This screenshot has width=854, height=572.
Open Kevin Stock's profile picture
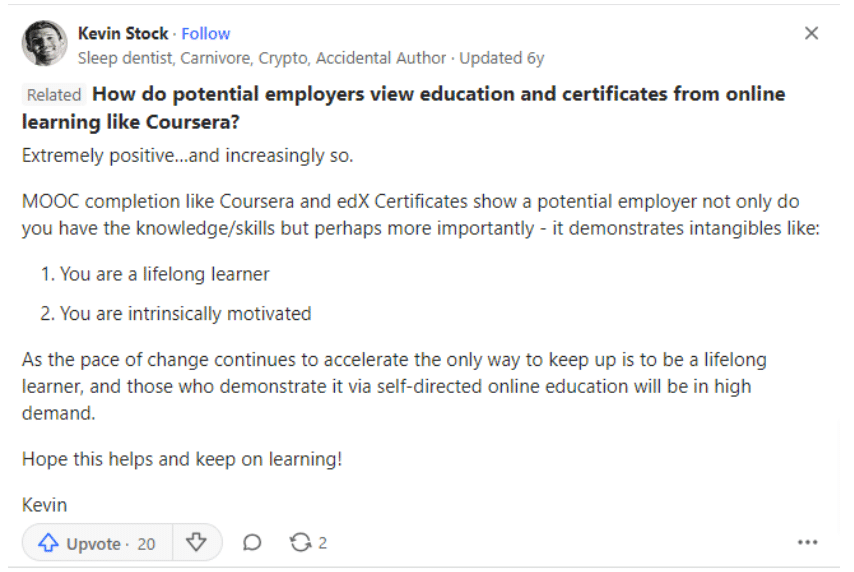point(45,43)
